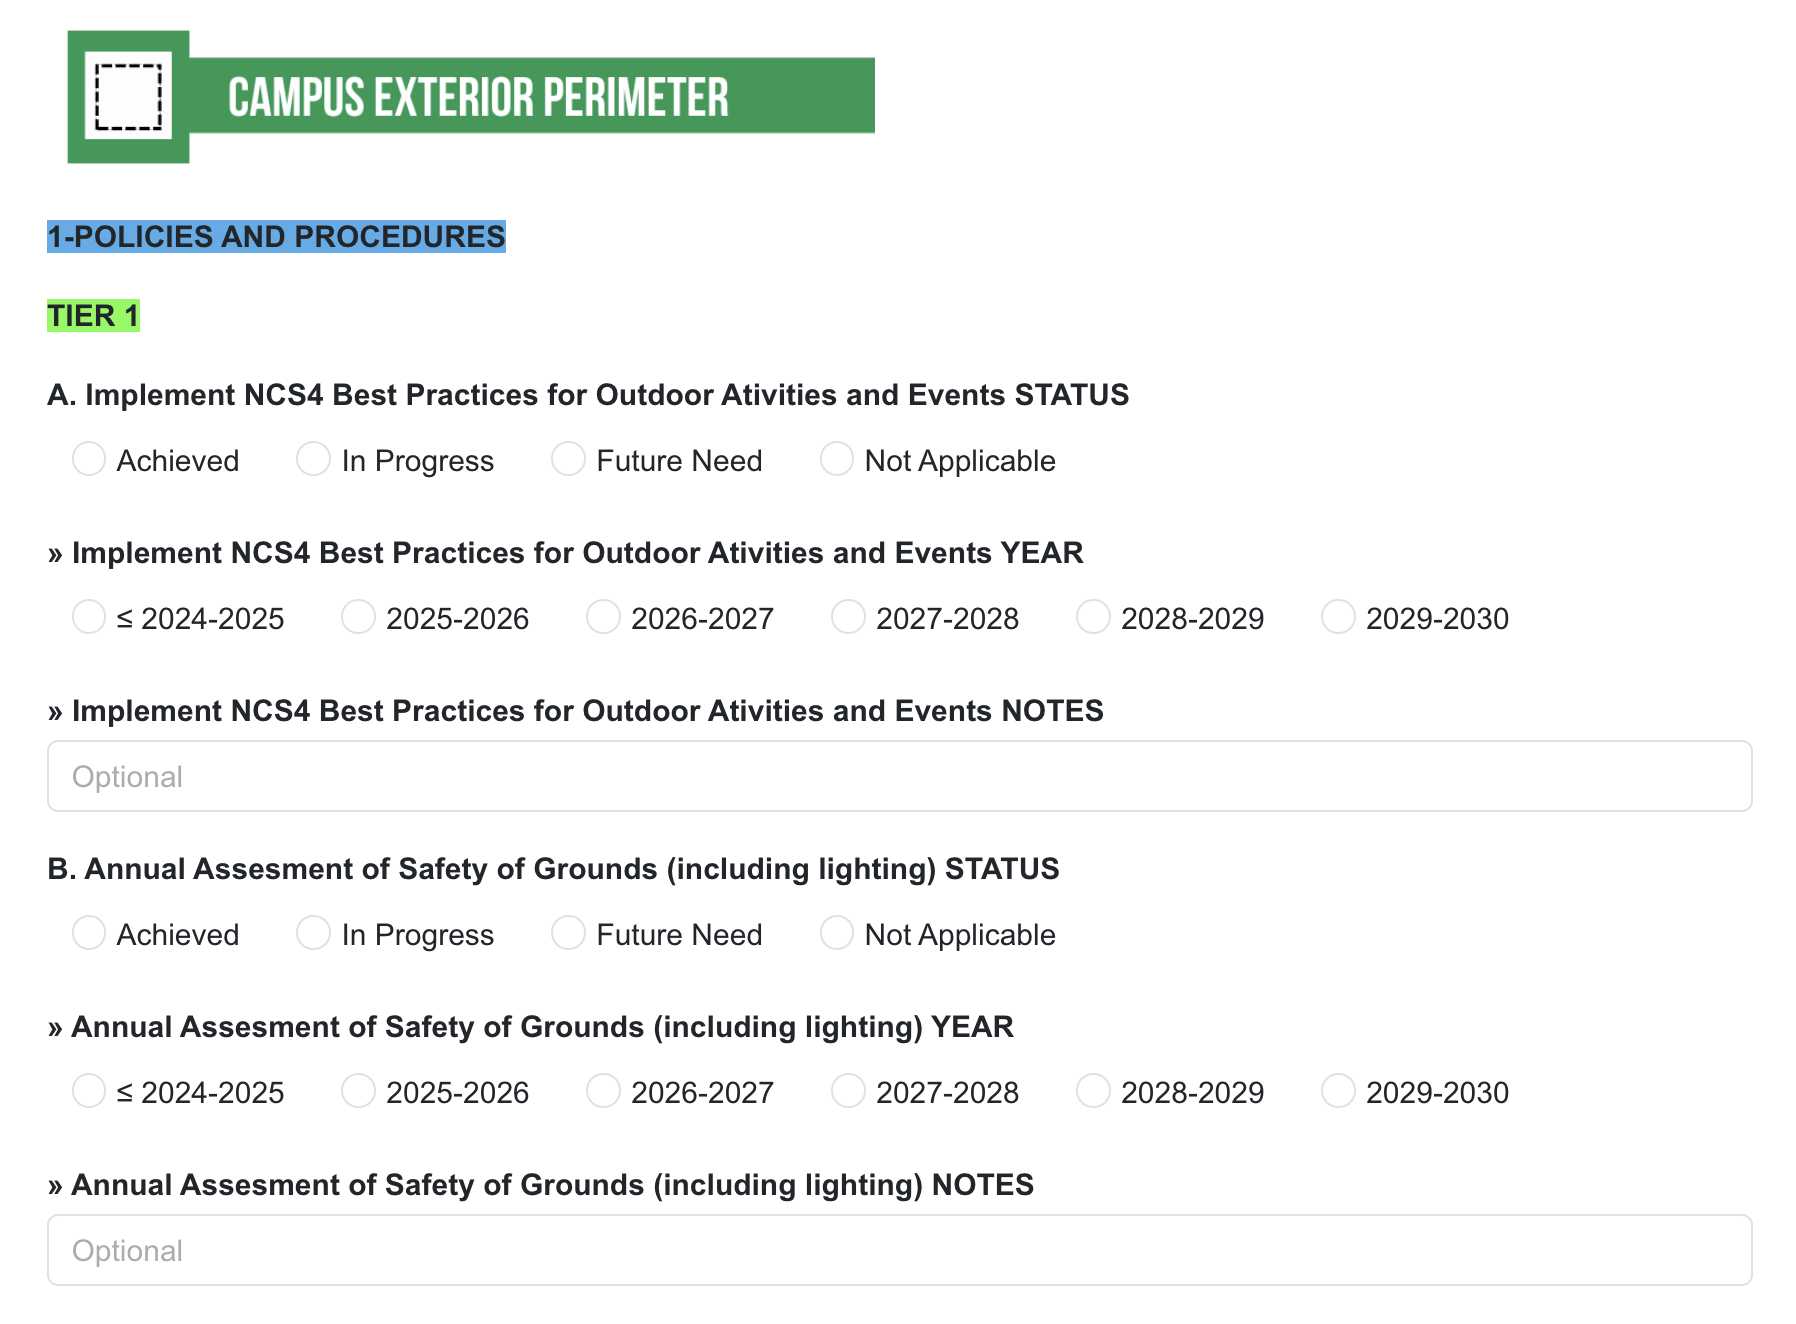Viewport: 1796px width, 1324px height.
Task: Click the dashed square perimeter icon
Action: coord(128,97)
